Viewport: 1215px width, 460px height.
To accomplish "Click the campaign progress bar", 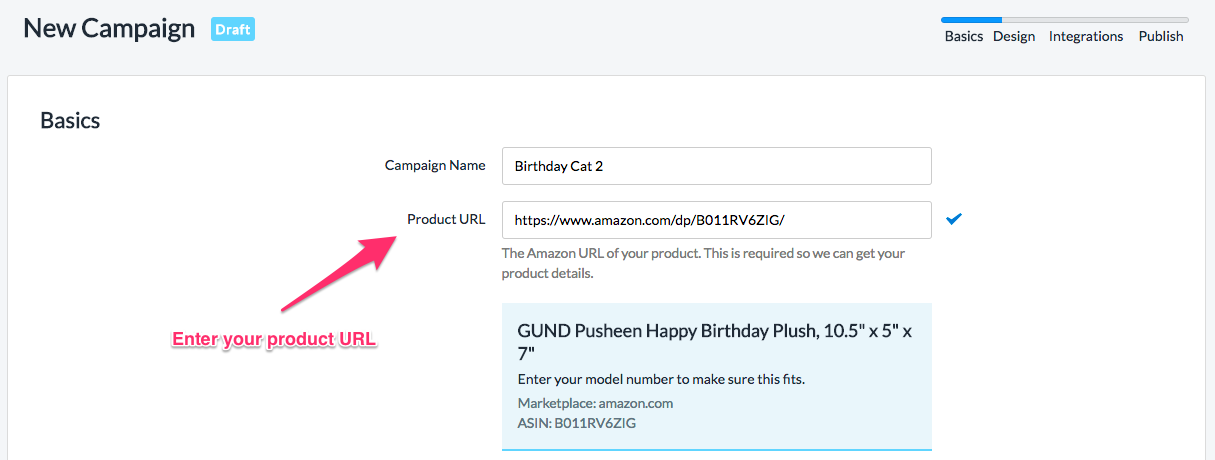I will pos(1064,19).
